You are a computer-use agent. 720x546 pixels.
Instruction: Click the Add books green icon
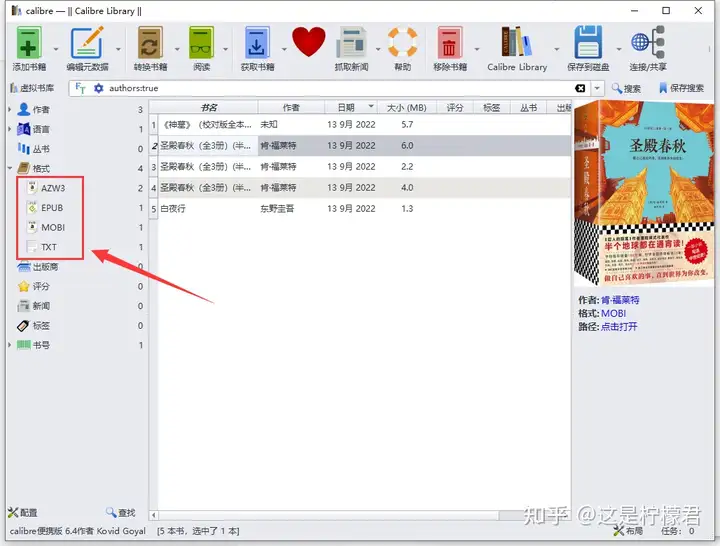pyautogui.click(x=29, y=42)
